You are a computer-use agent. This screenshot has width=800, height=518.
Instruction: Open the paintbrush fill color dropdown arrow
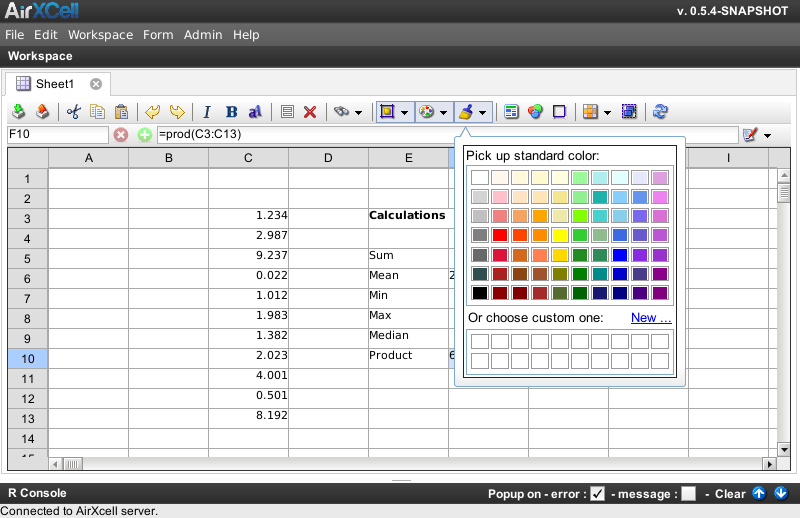483,112
